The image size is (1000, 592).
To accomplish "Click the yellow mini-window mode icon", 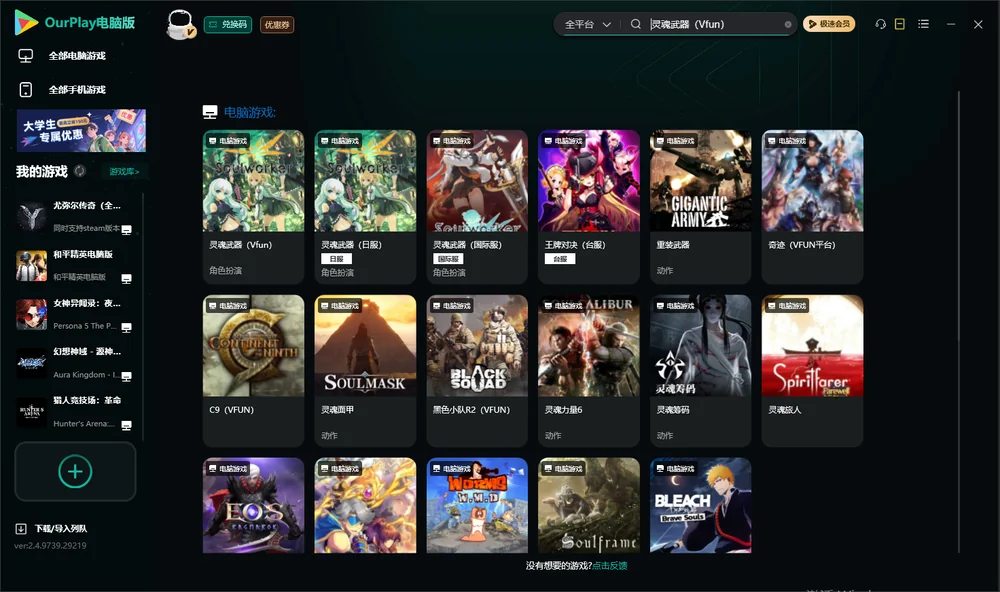I will 900,24.
